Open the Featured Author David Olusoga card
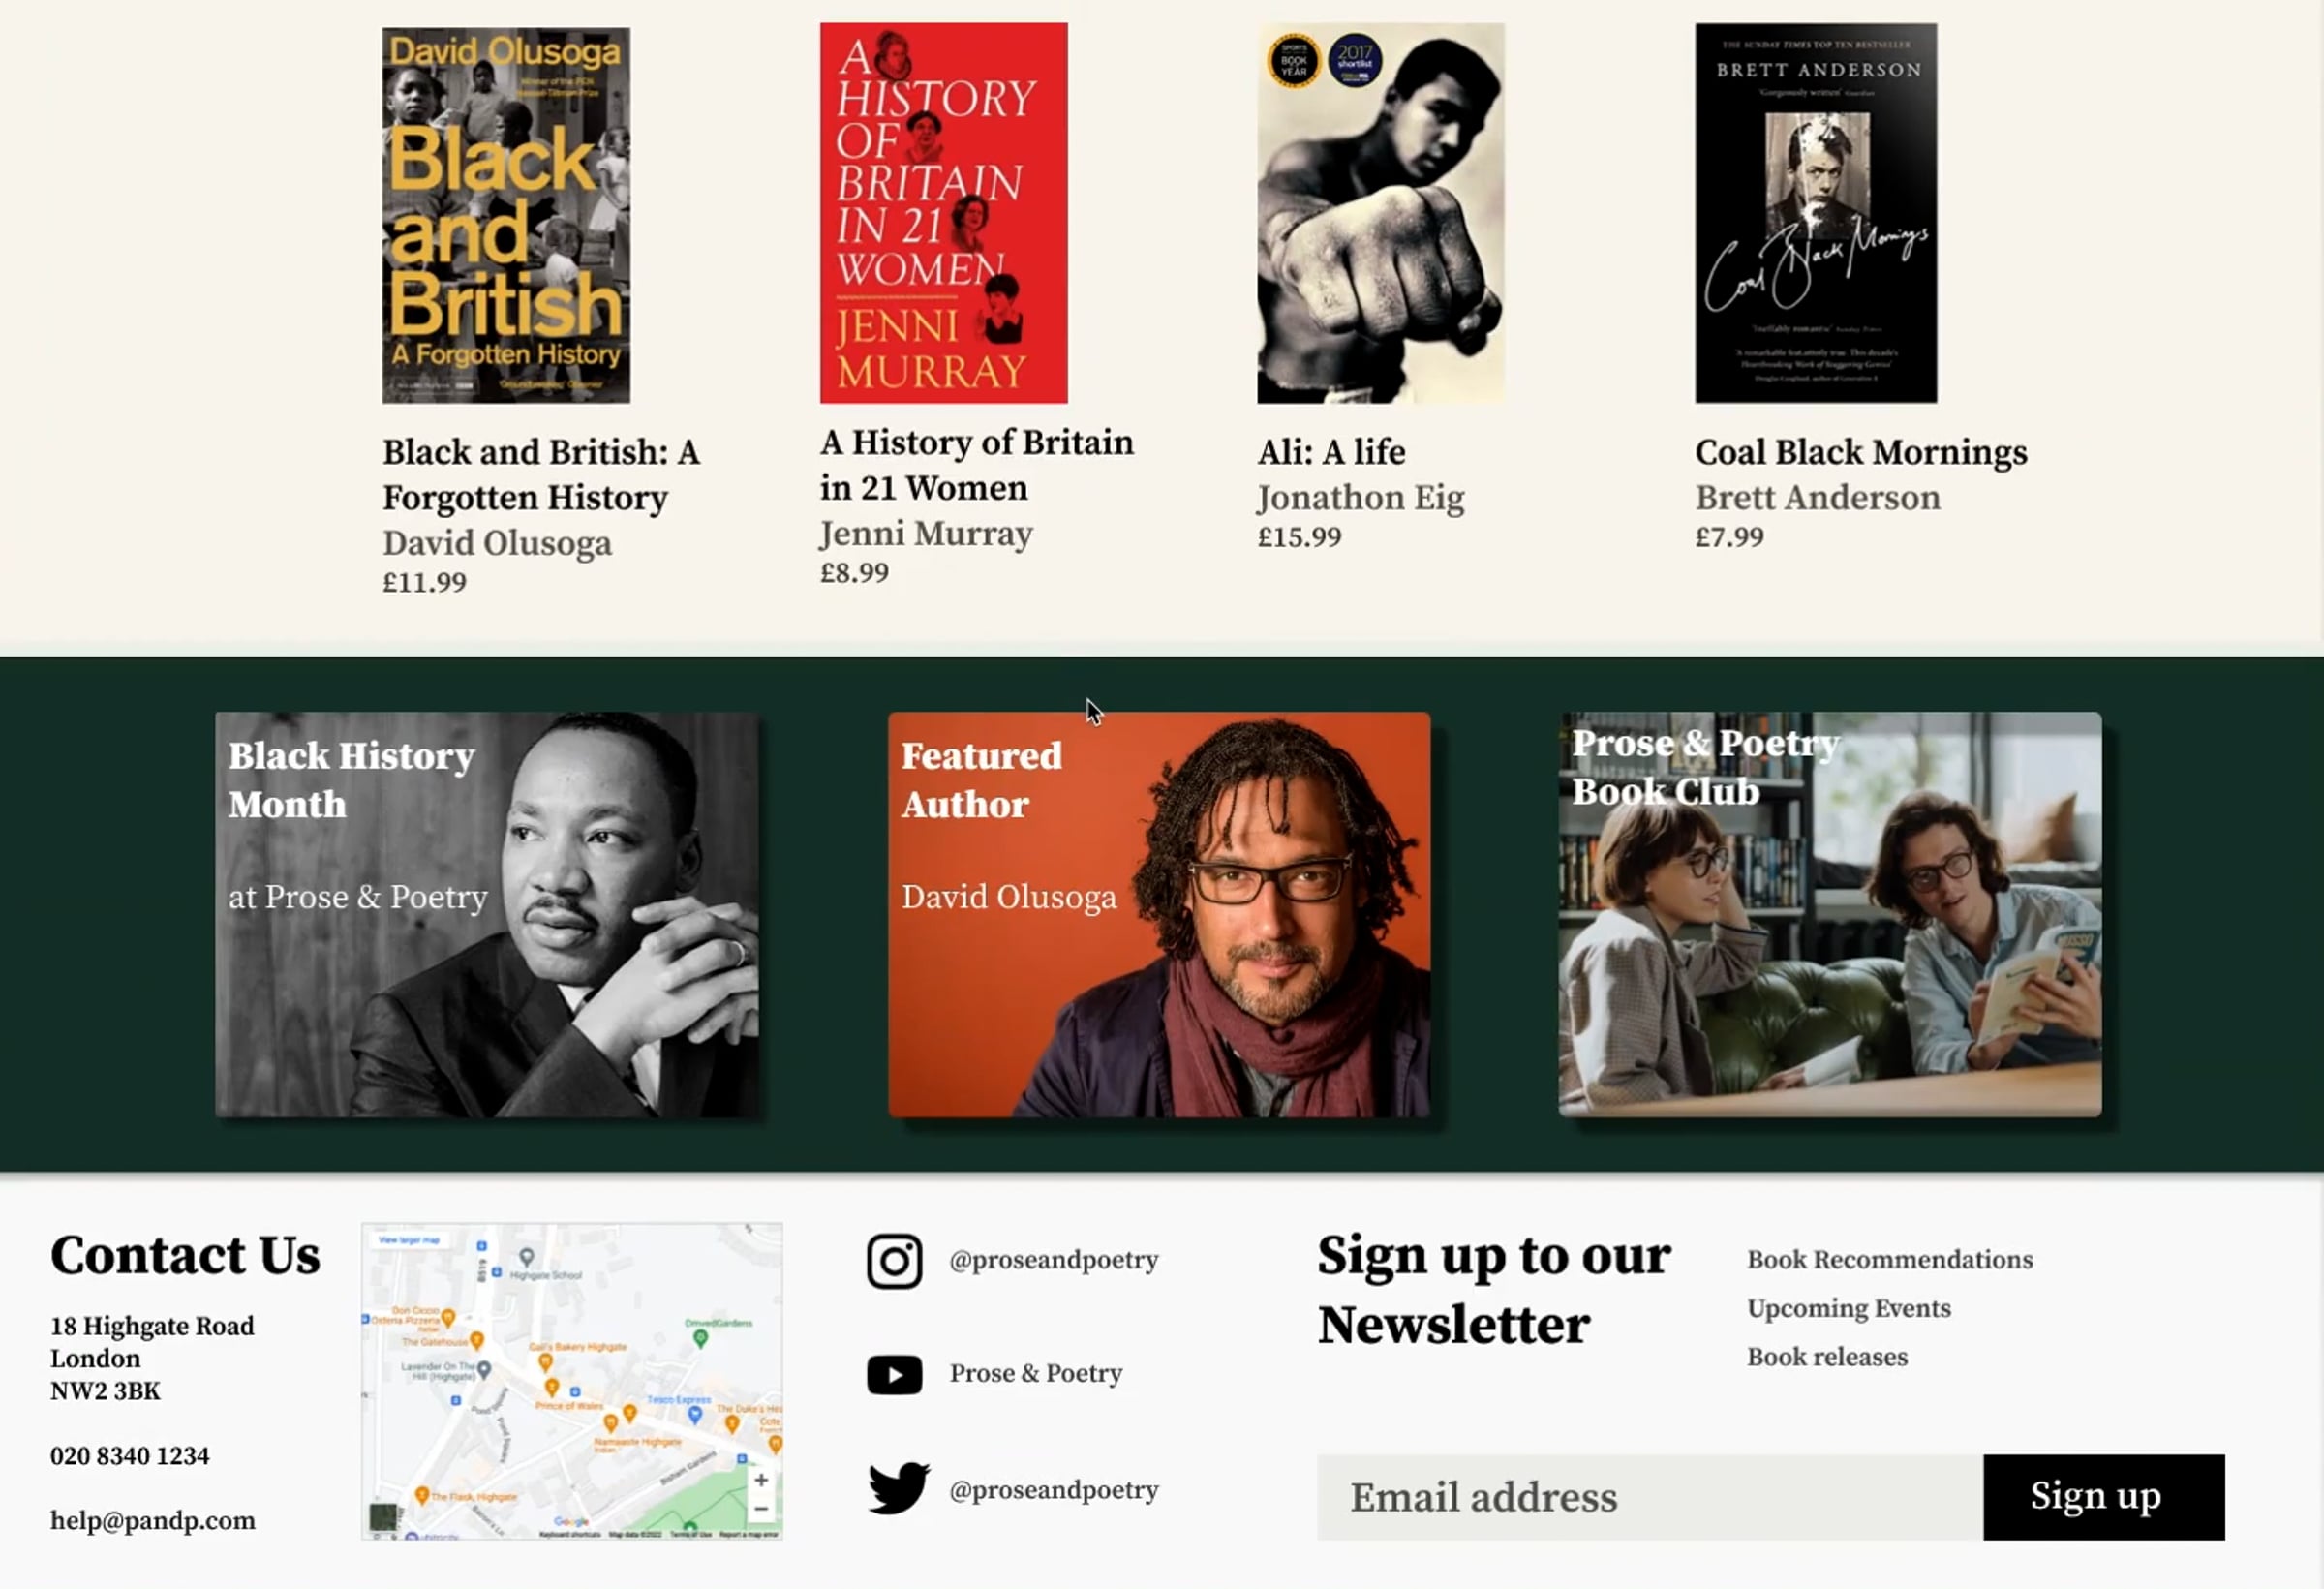2324x1589 pixels. (1159, 914)
